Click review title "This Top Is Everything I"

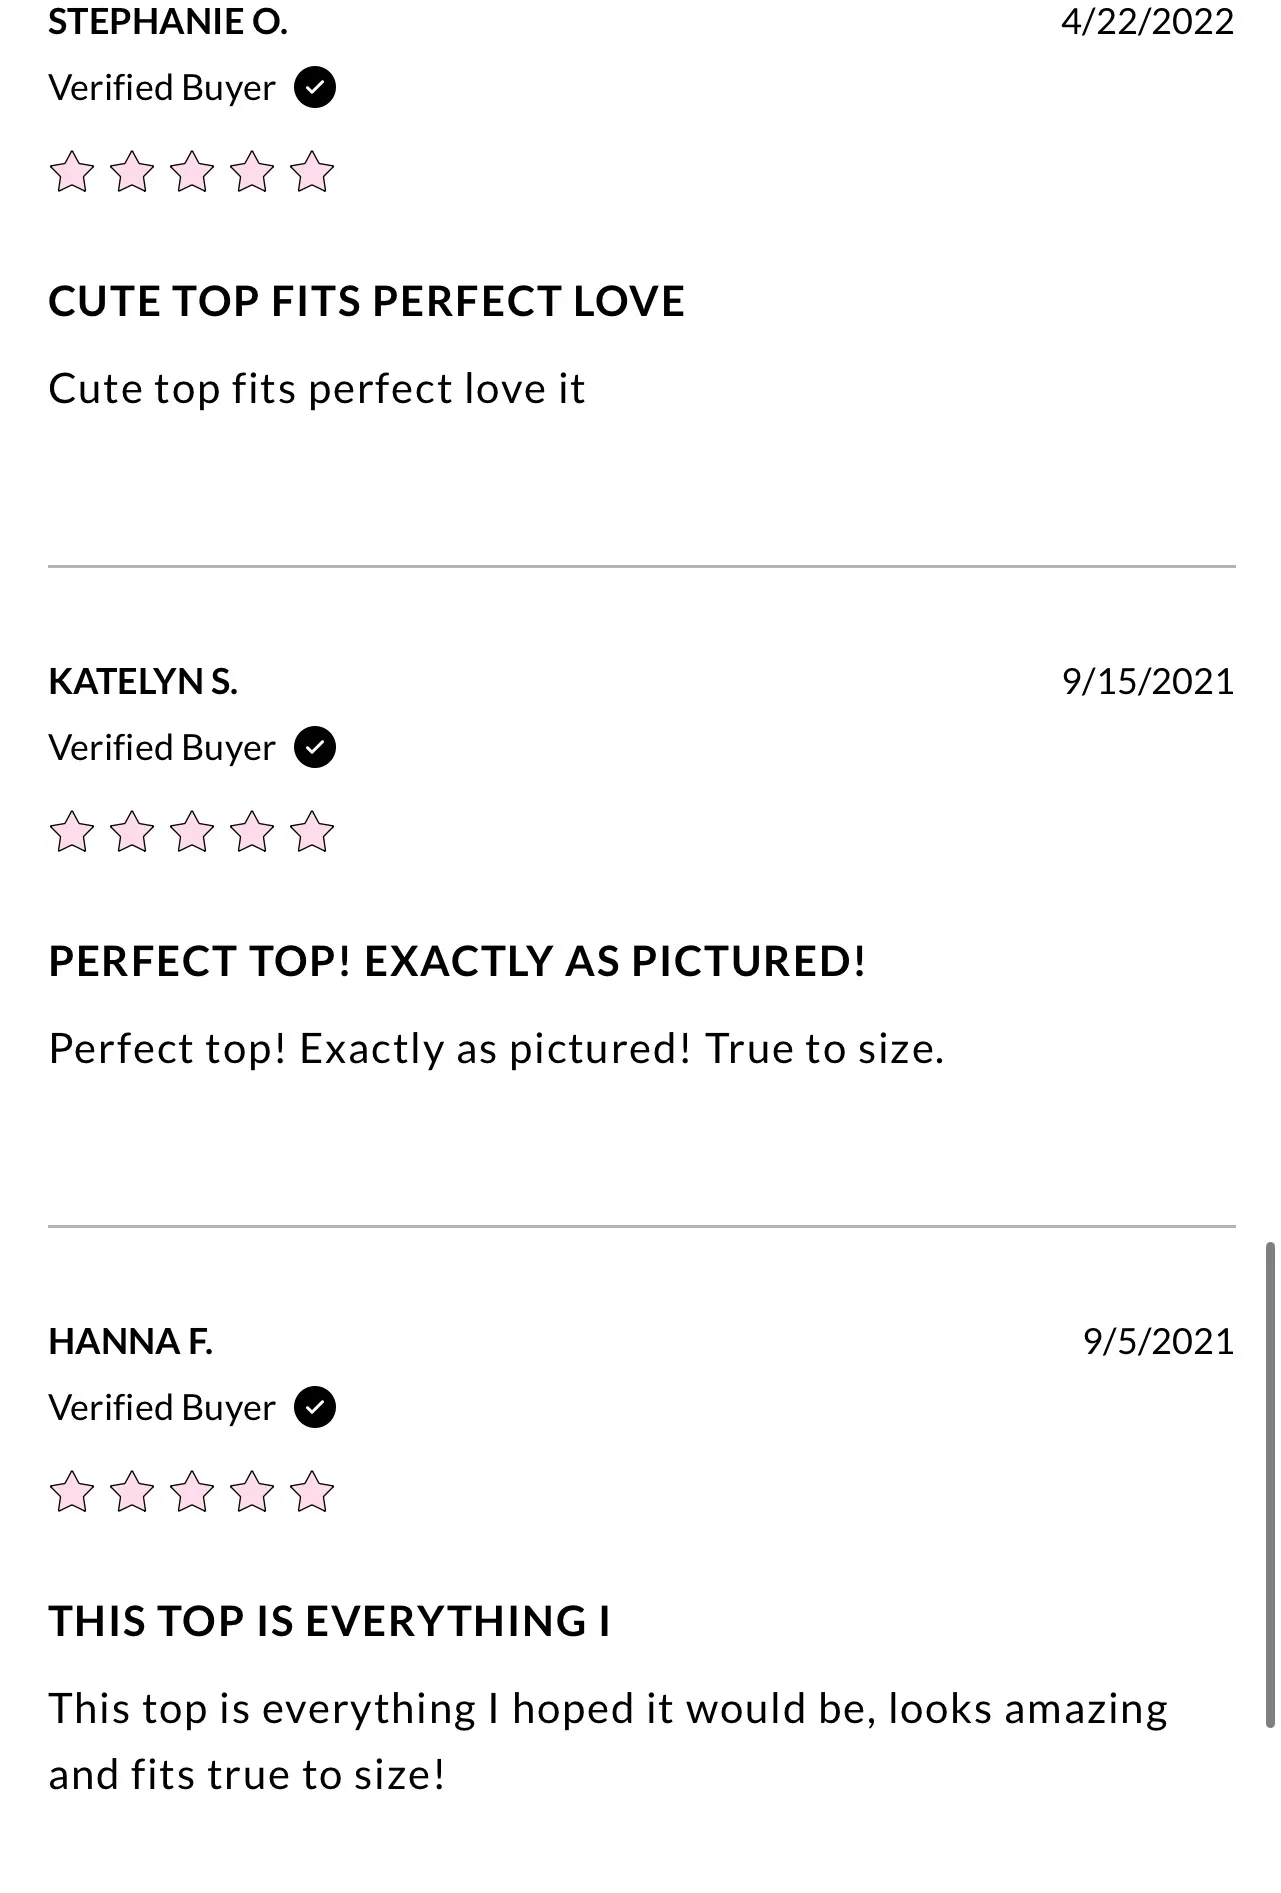[330, 1622]
